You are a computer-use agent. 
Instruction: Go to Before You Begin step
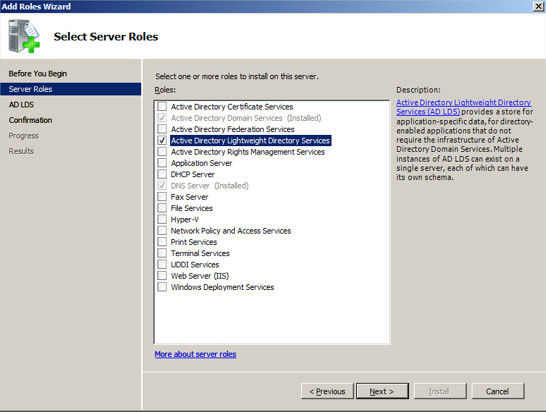[38, 73]
